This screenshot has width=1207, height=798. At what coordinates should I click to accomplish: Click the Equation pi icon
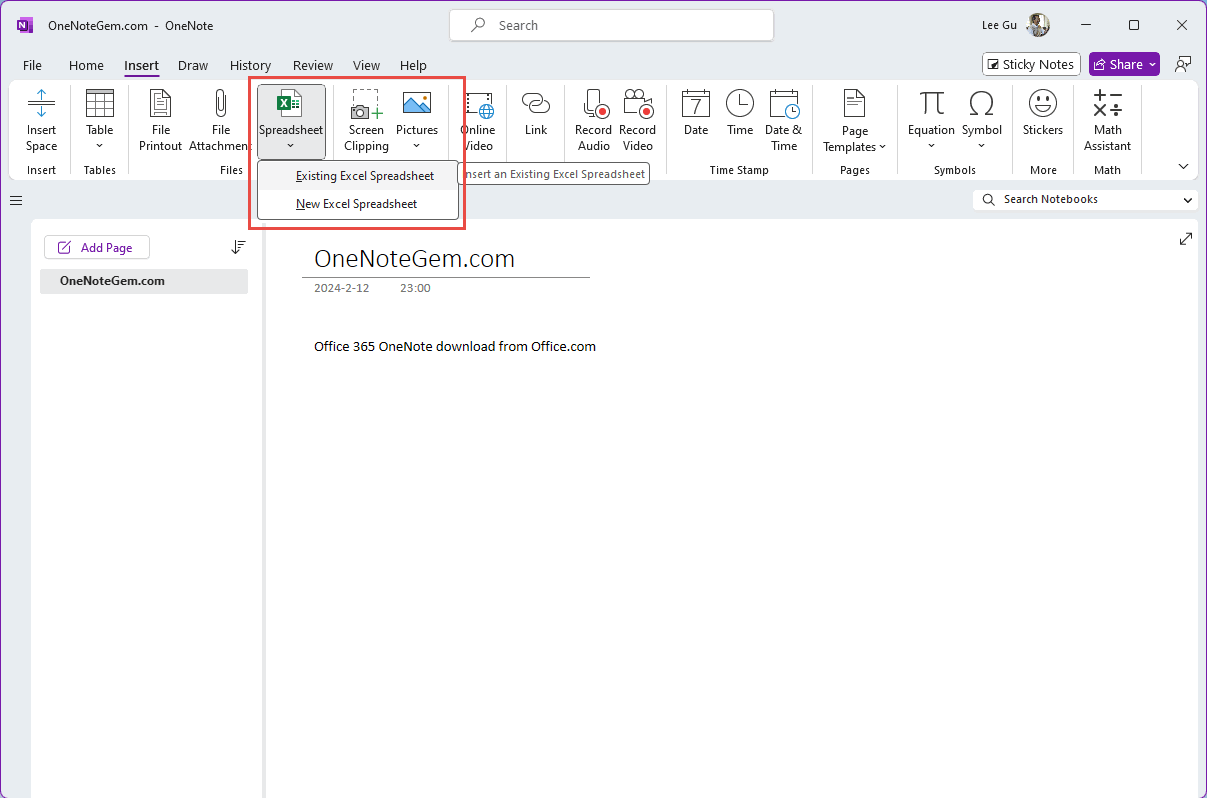[x=932, y=103]
